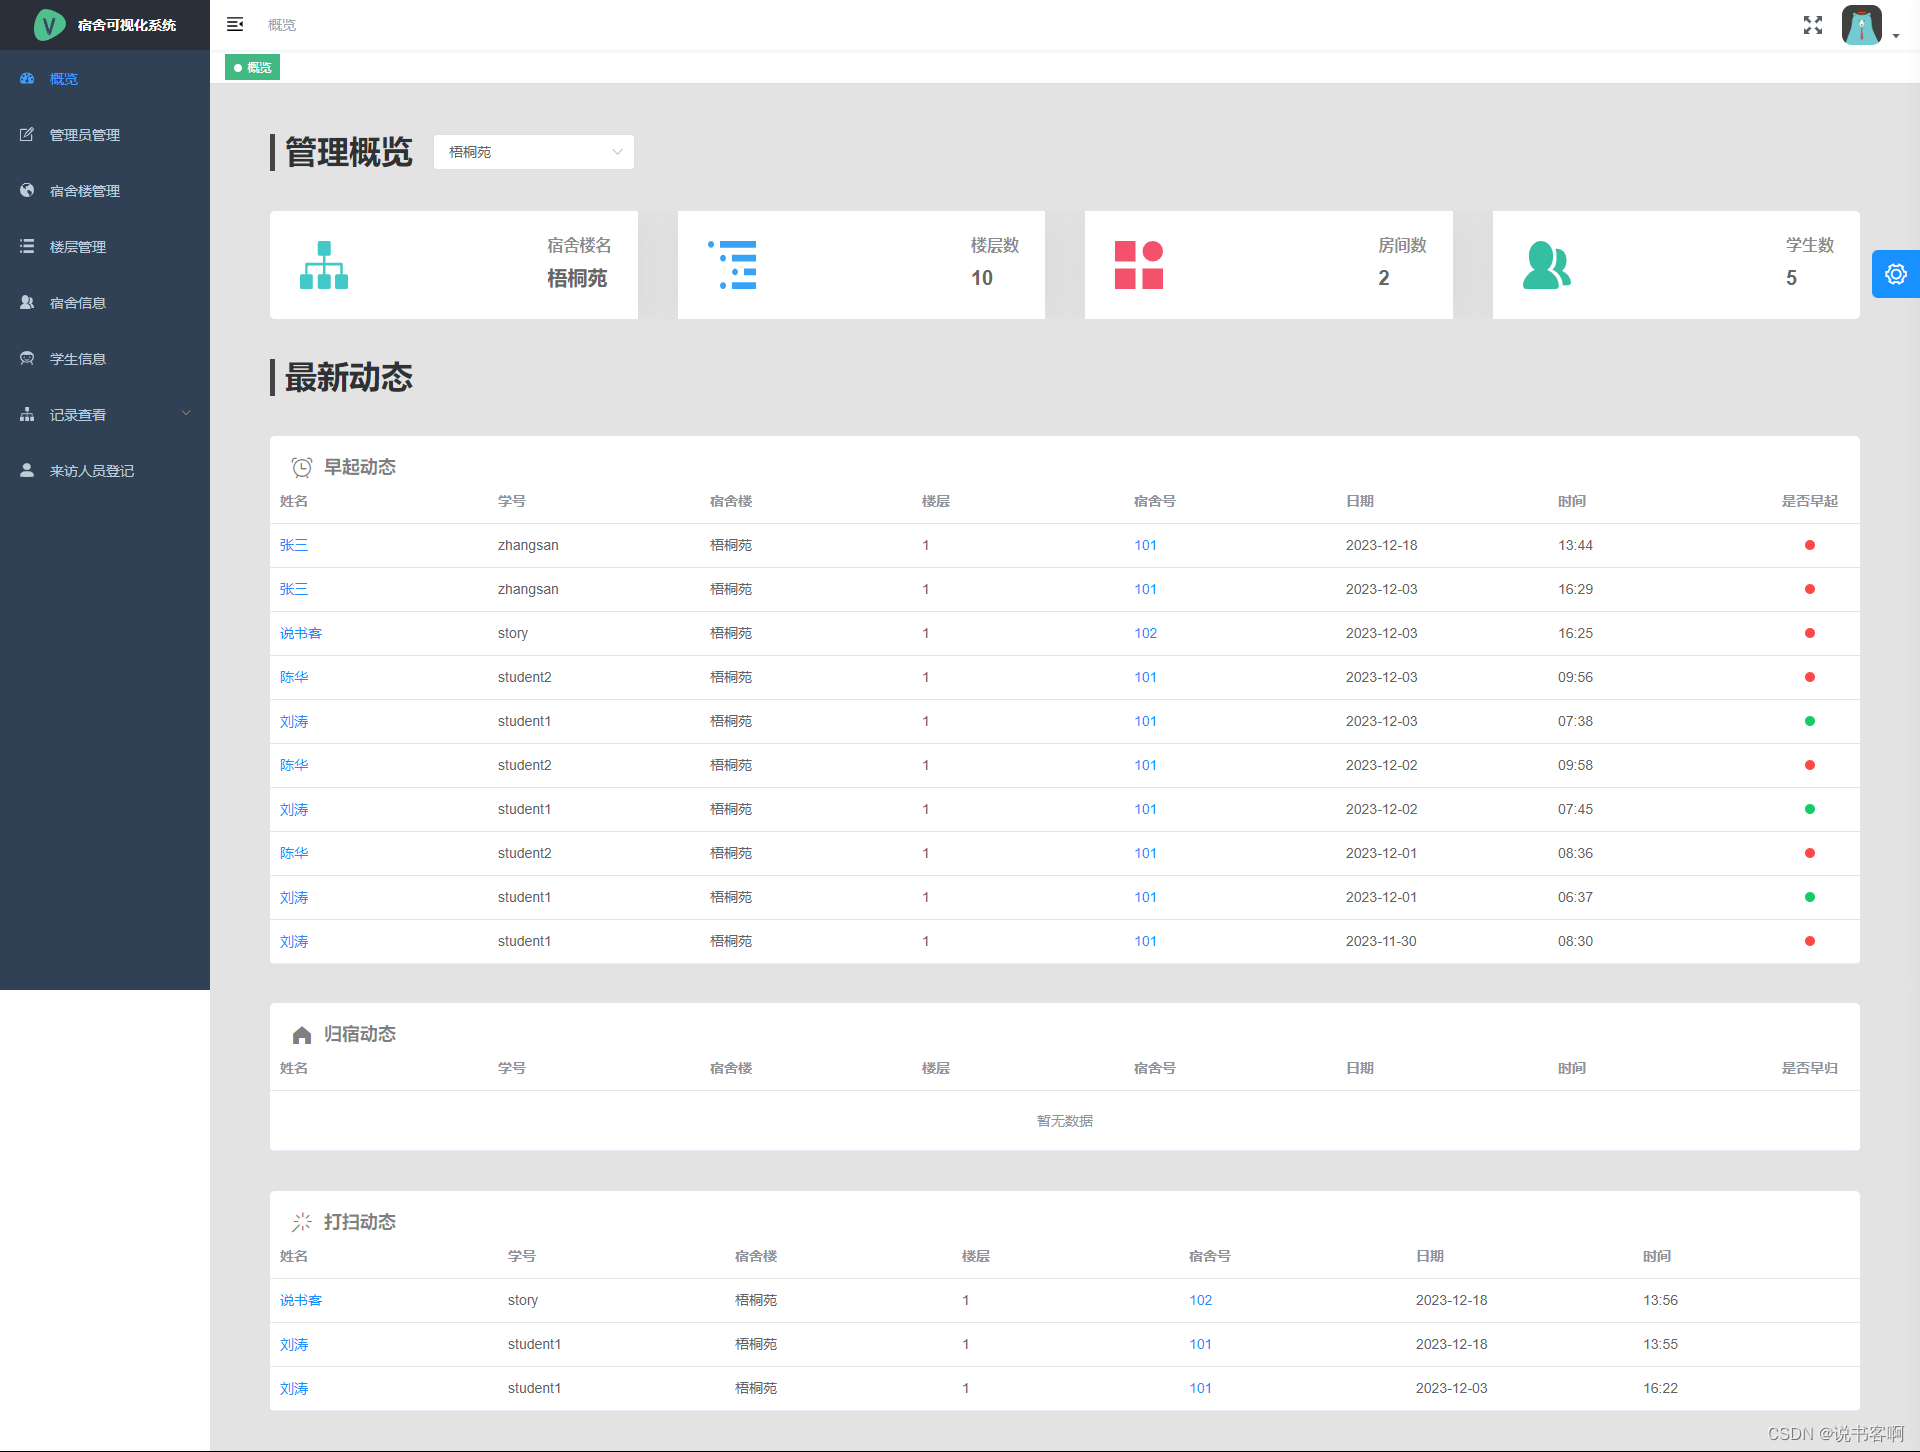Click the tree icon beside 记录查看

[27, 414]
